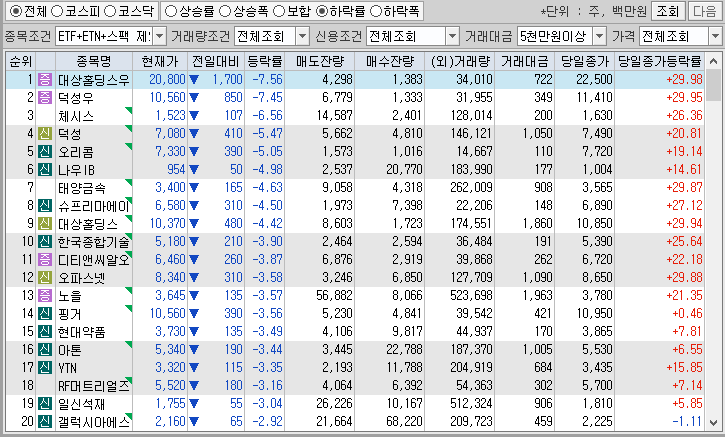Select the RF머트리얼즈 stock name
Viewport: 725px width, 437px height.
coord(93,386)
